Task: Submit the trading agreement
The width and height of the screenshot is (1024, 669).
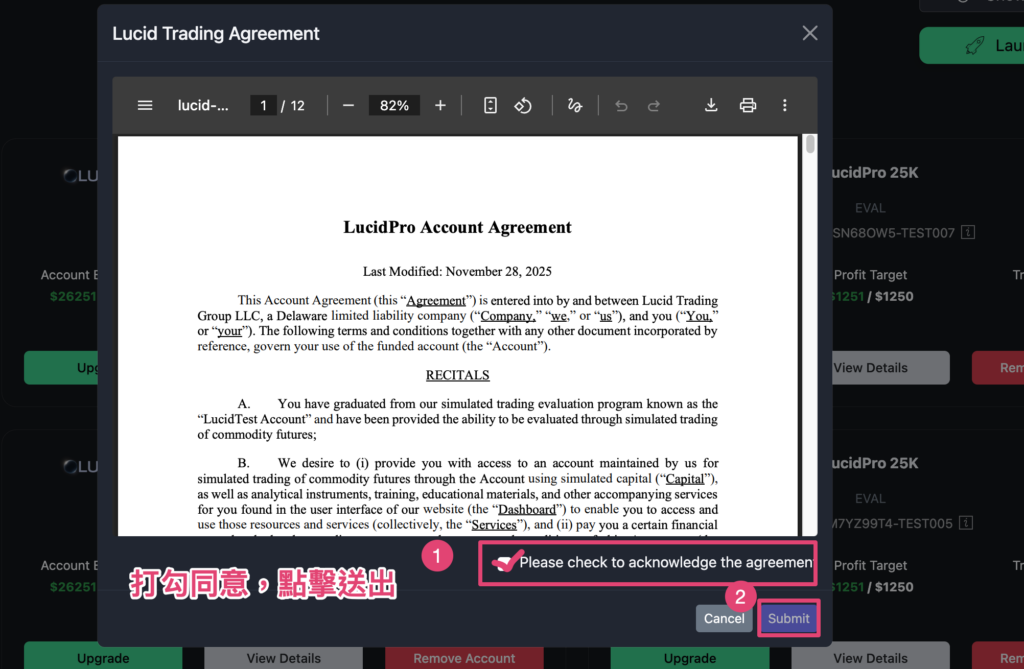Action: click(788, 618)
